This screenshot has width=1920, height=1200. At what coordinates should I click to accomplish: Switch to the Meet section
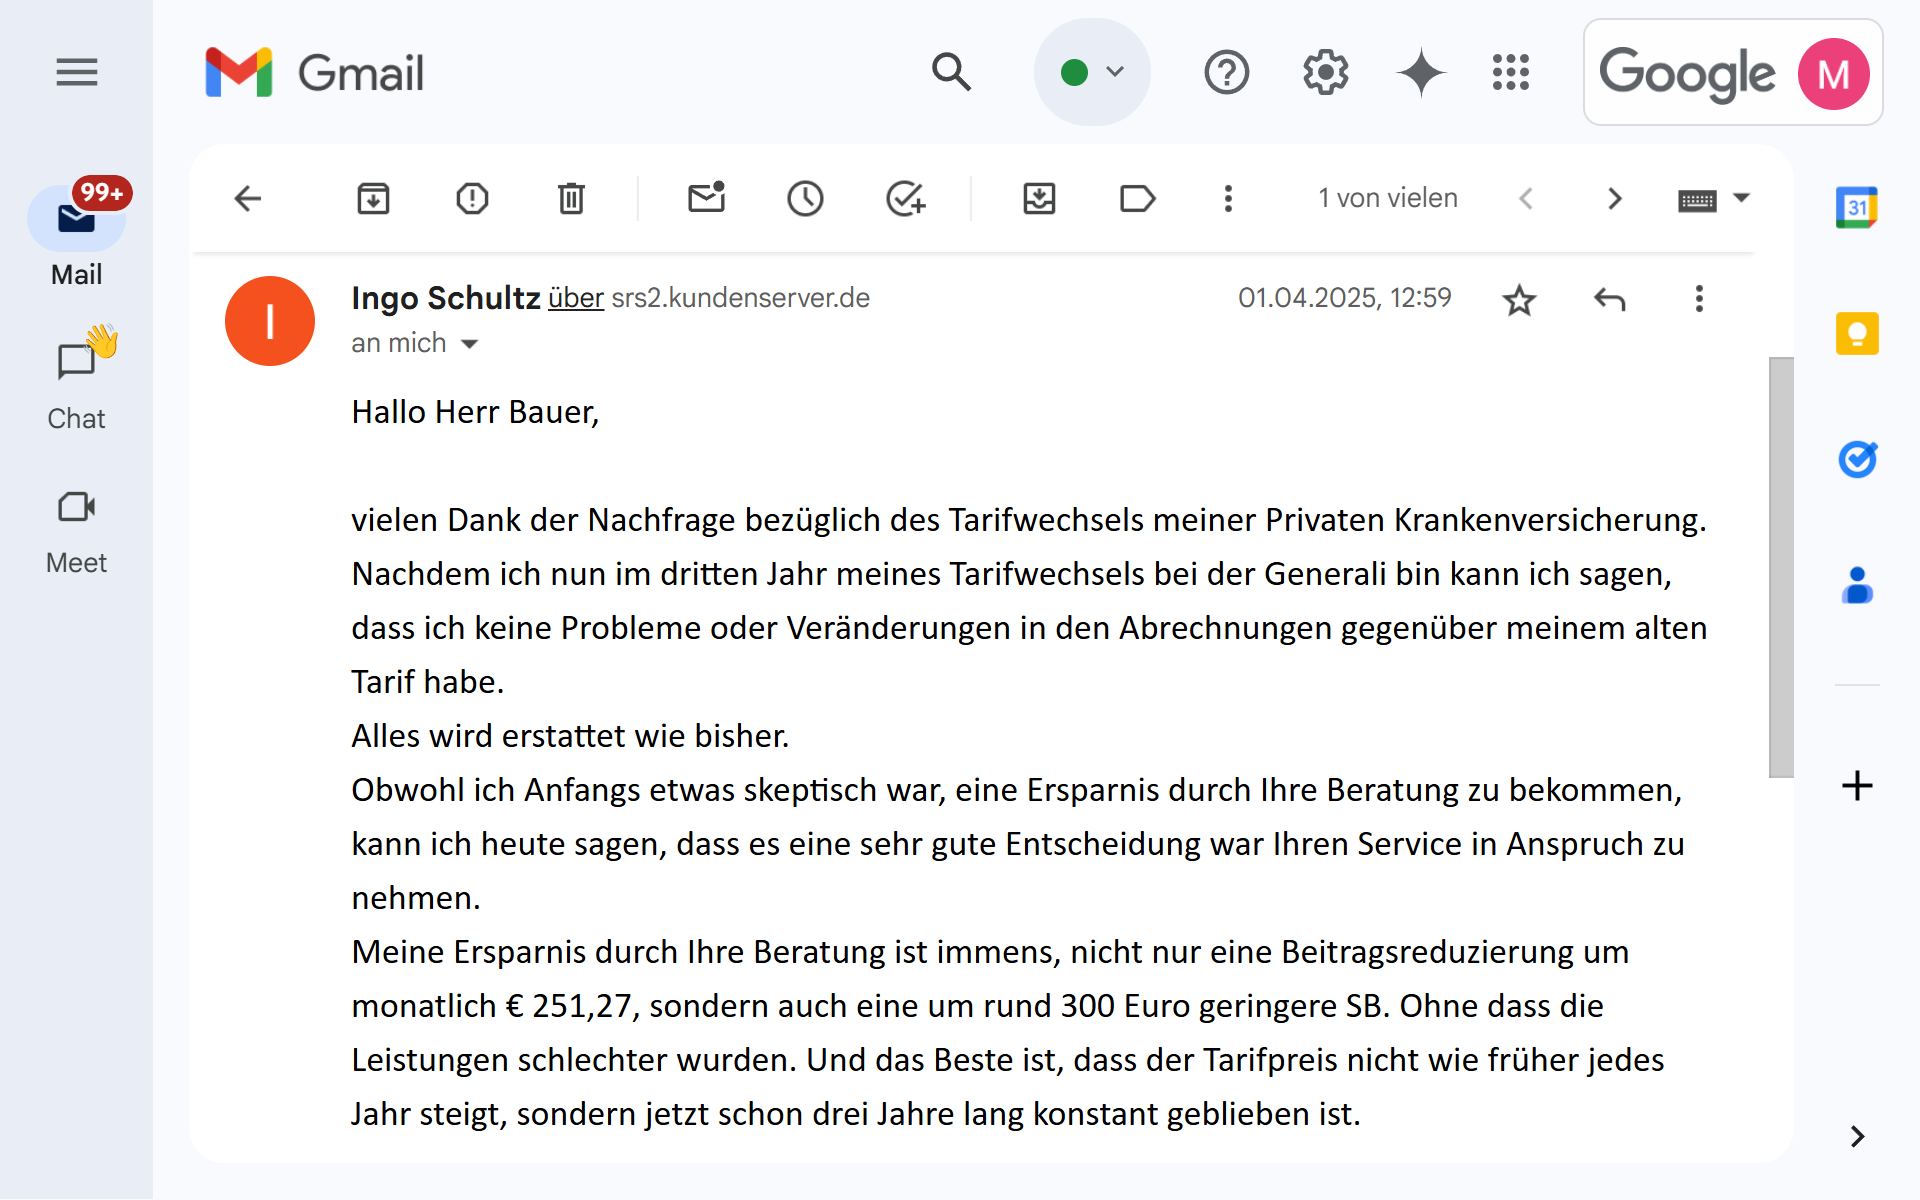[76, 526]
